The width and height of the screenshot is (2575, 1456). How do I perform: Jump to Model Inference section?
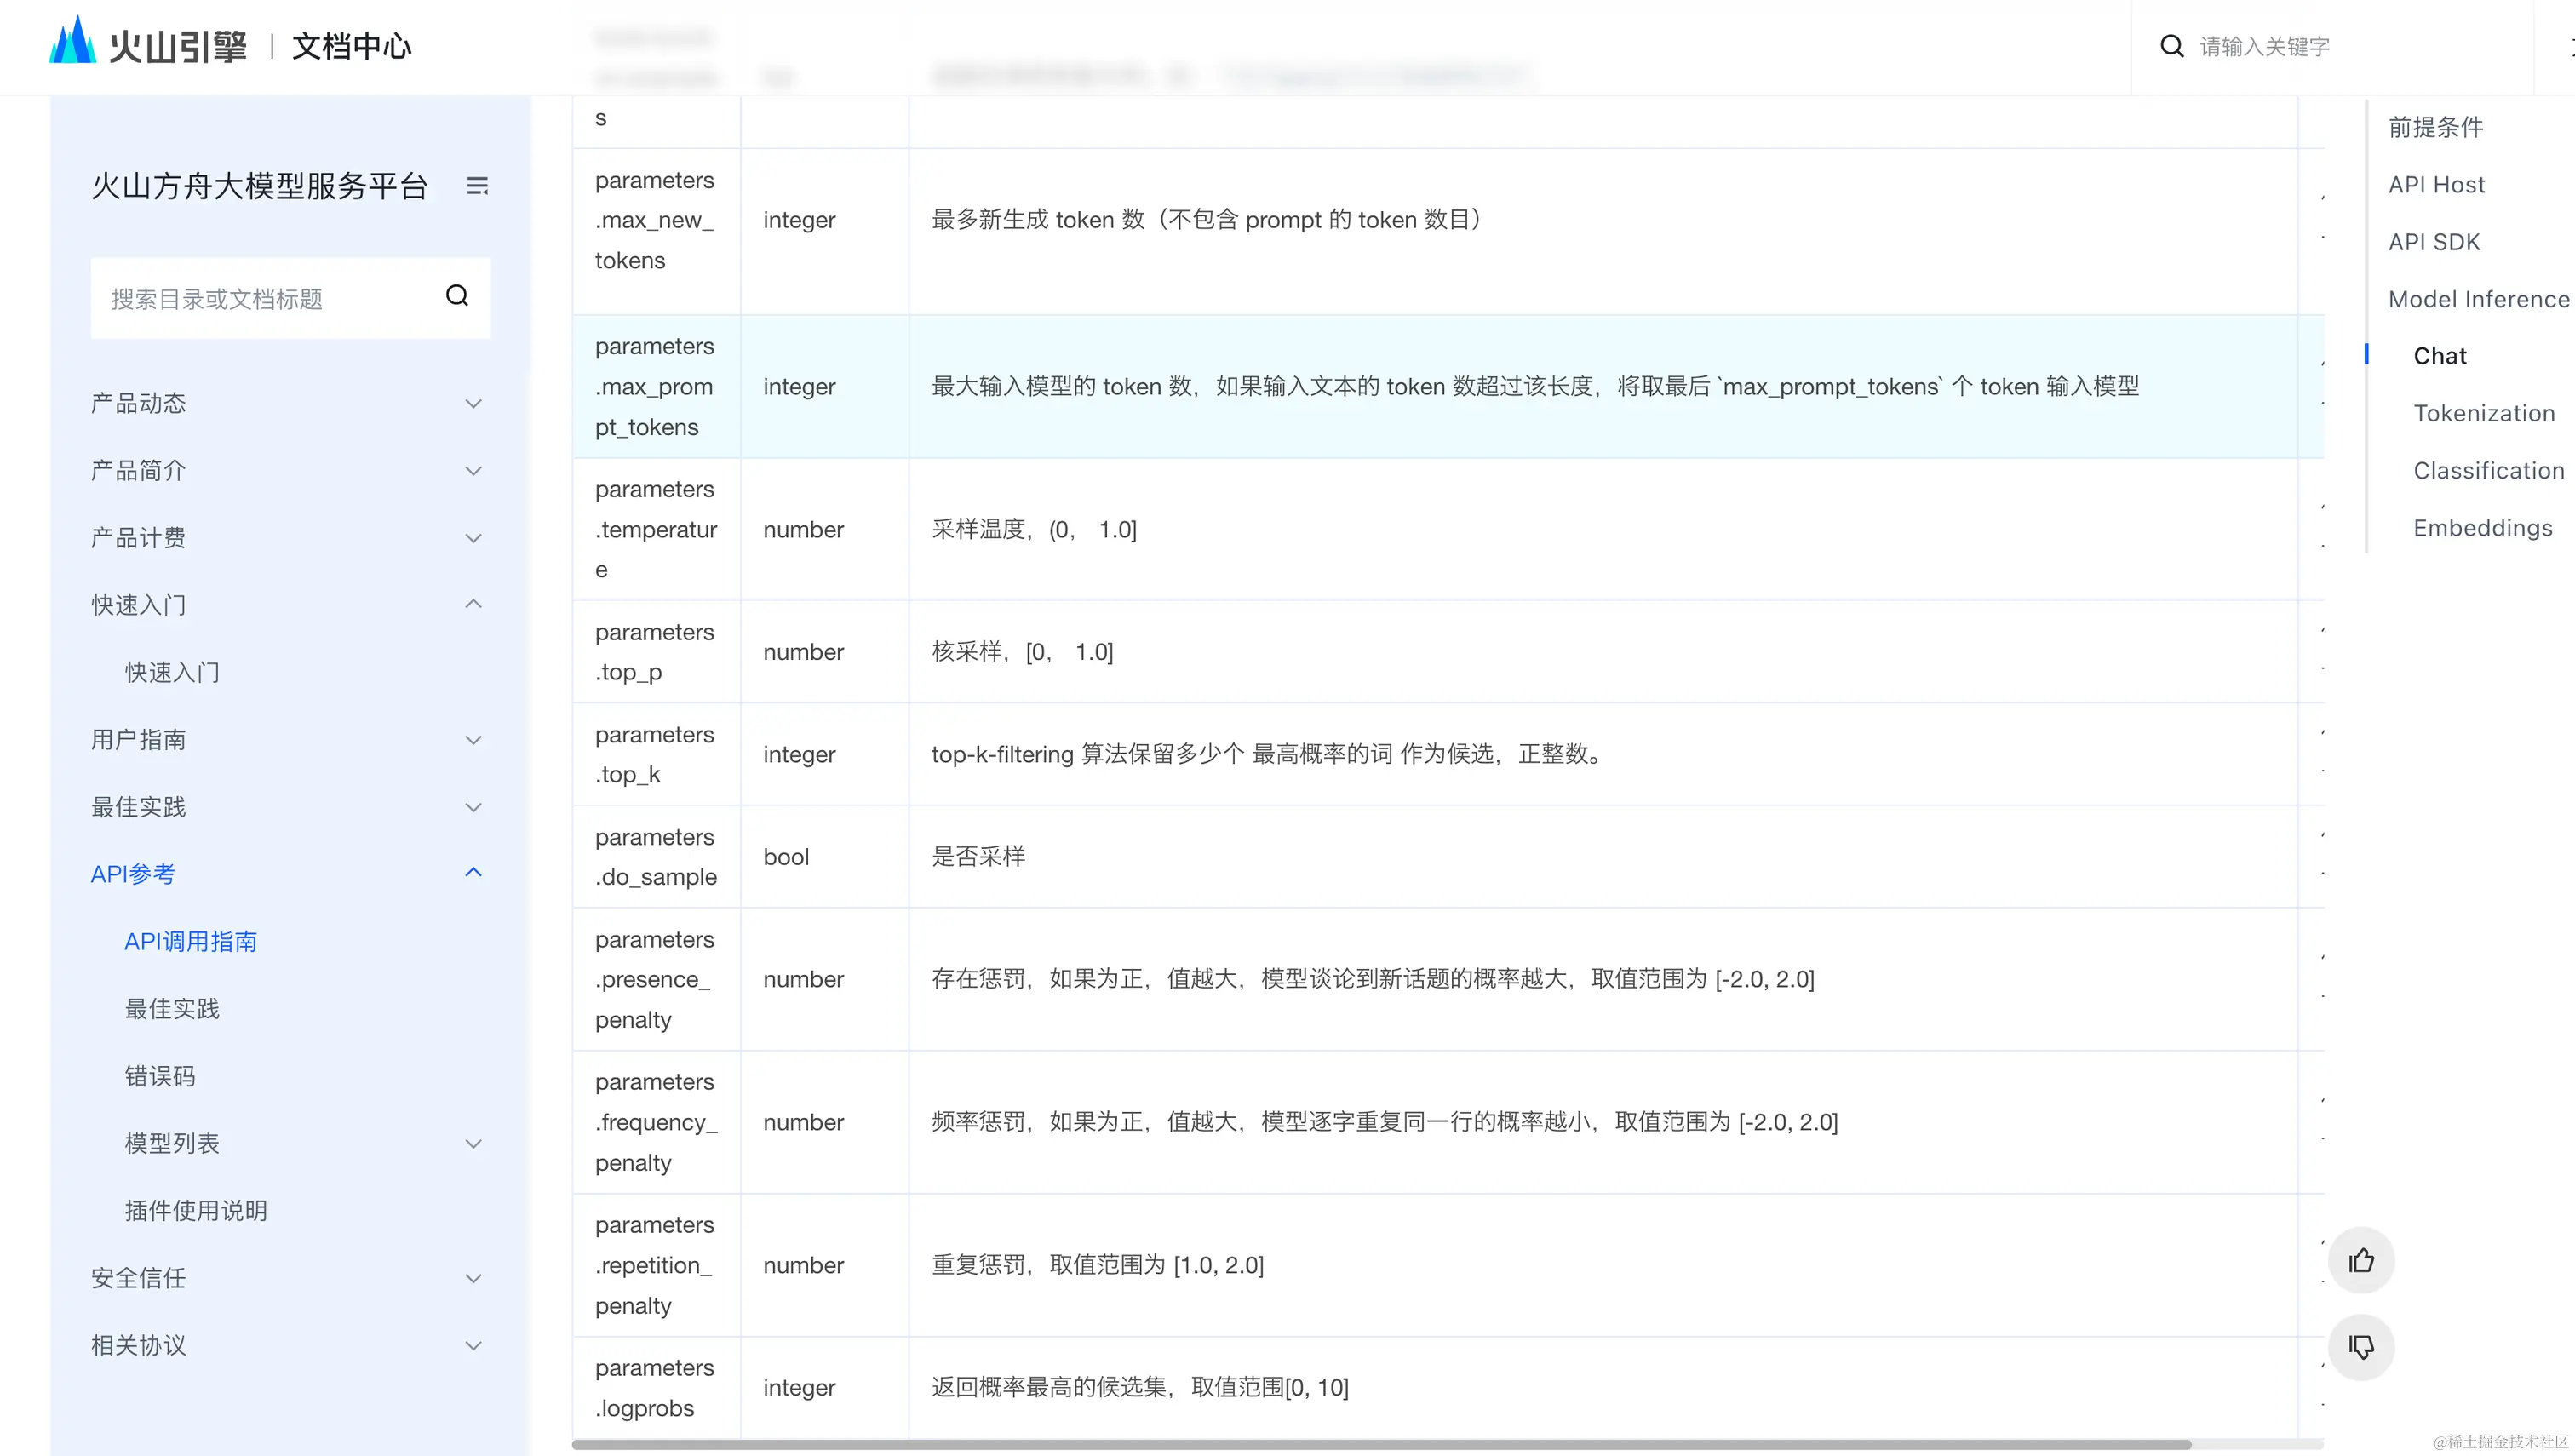click(2479, 299)
